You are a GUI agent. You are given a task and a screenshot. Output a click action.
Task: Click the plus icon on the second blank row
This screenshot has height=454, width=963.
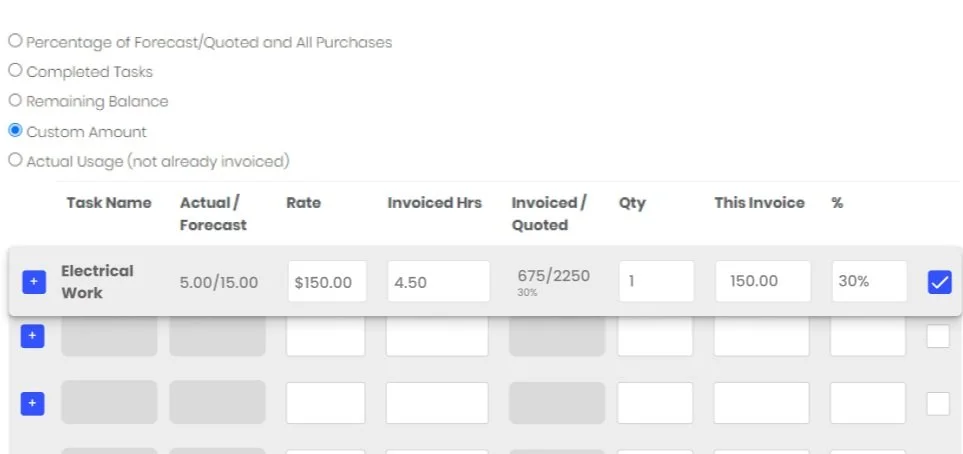coord(33,404)
